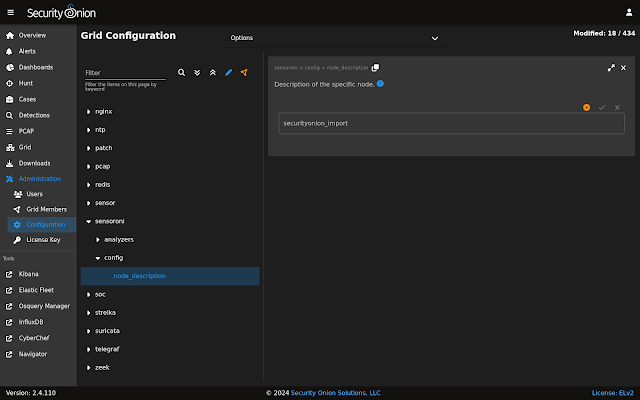Select Configuration in the sidebar
The width and height of the screenshot is (640, 400).
coord(42,224)
